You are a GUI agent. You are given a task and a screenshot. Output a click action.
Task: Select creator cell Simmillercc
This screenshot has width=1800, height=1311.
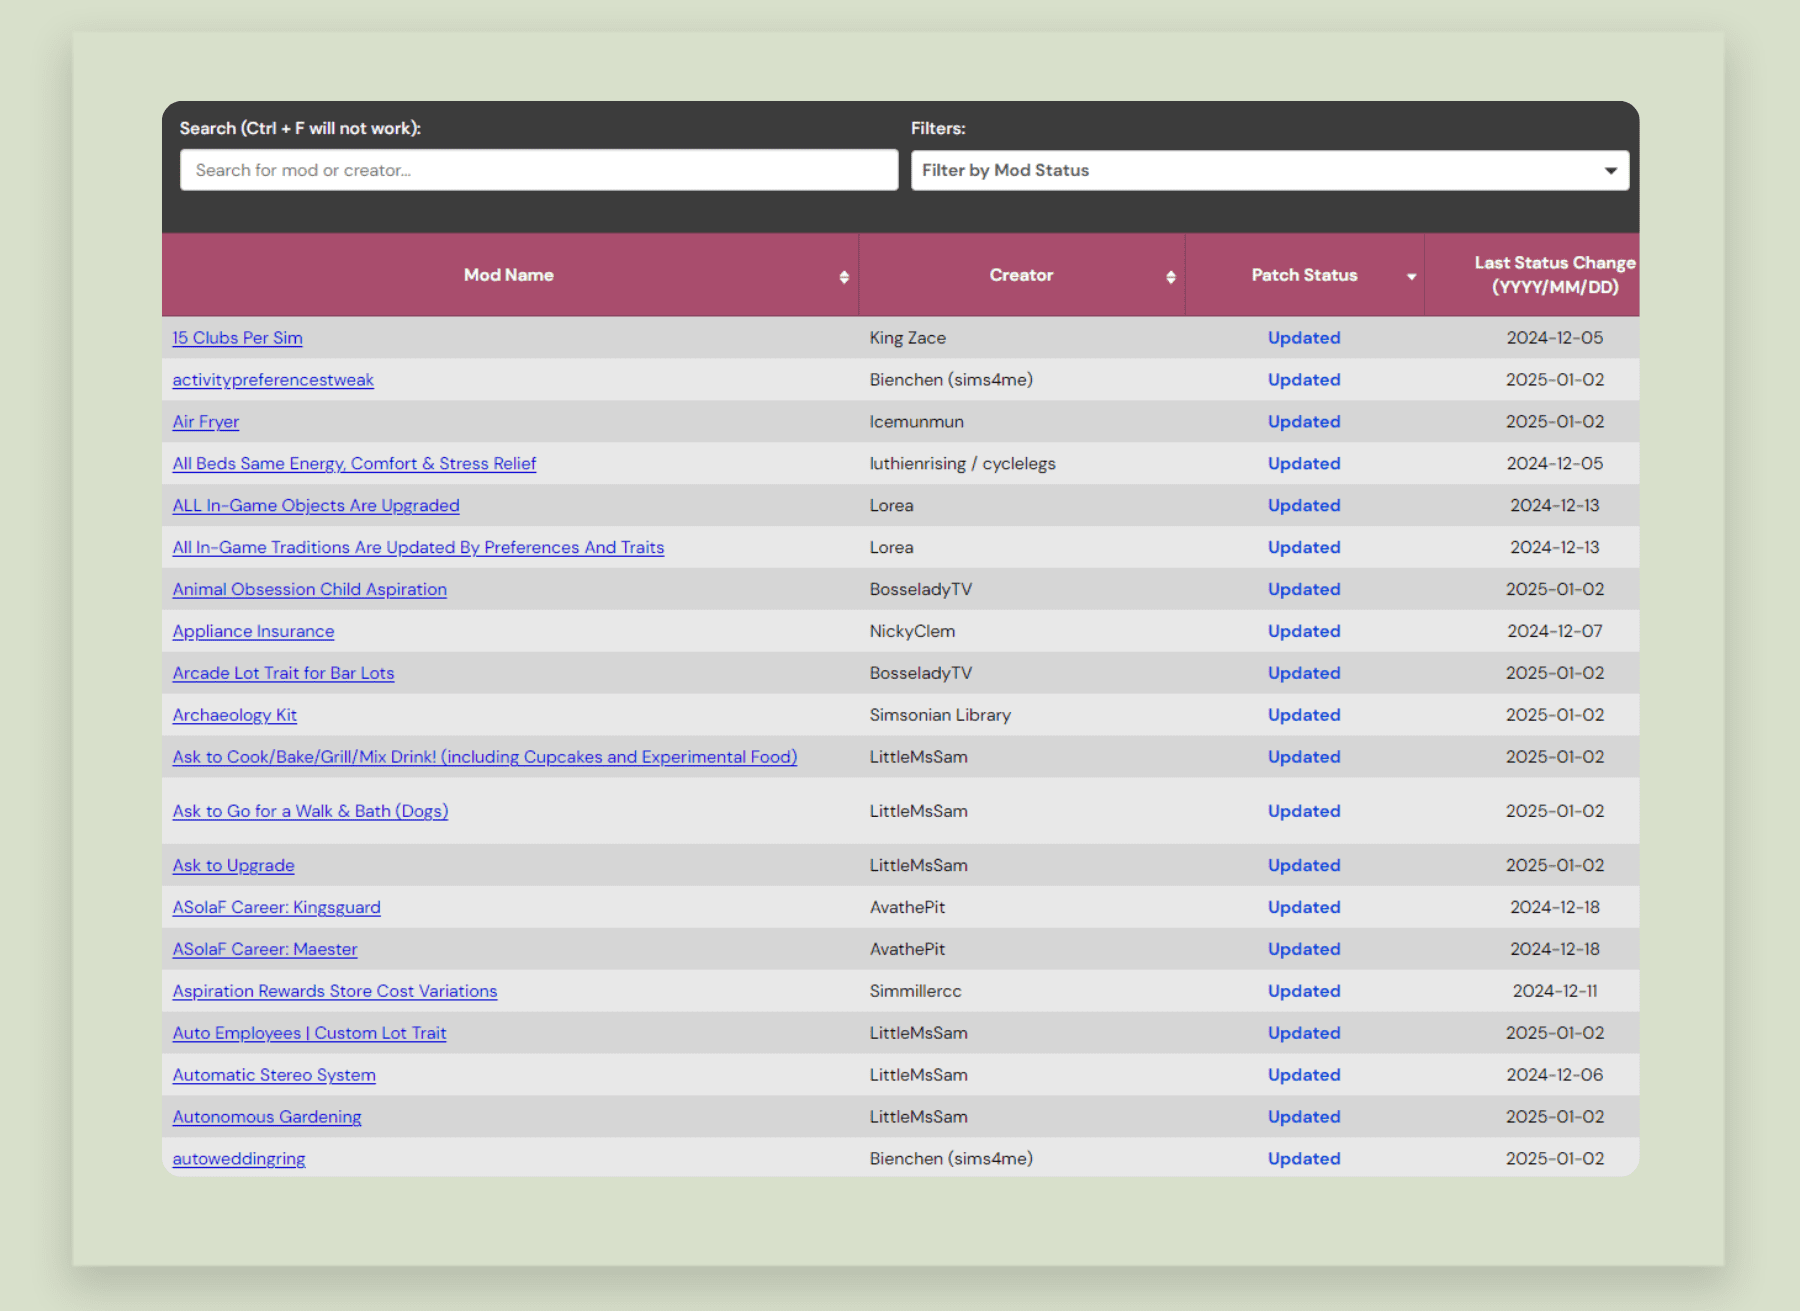[915, 992]
